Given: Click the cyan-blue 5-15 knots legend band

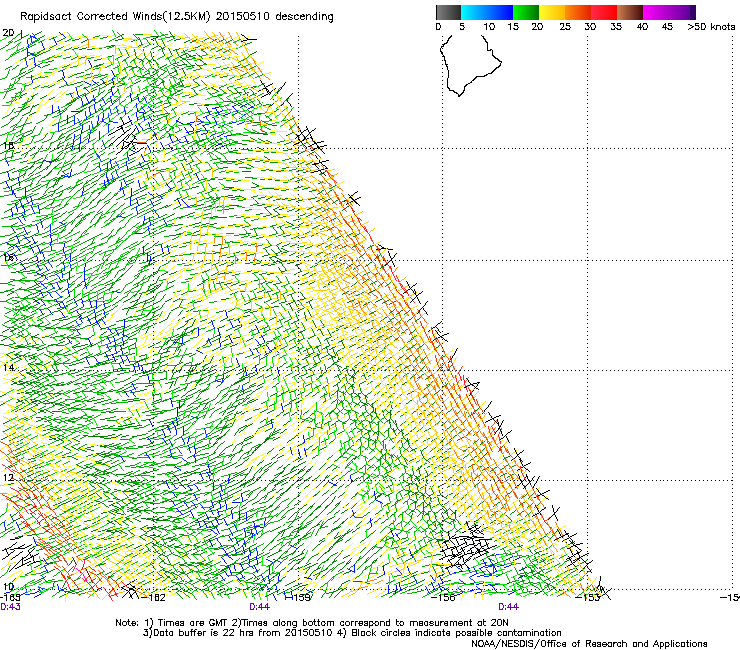Looking at the screenshot, I should click(x=487, y=12).
